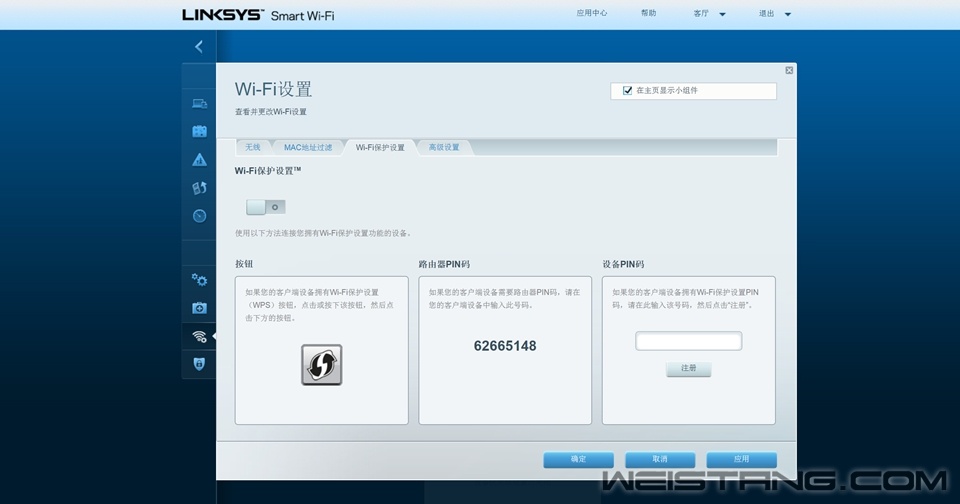Expand the 客厅 router dropdown arrow

coord(723,15)
